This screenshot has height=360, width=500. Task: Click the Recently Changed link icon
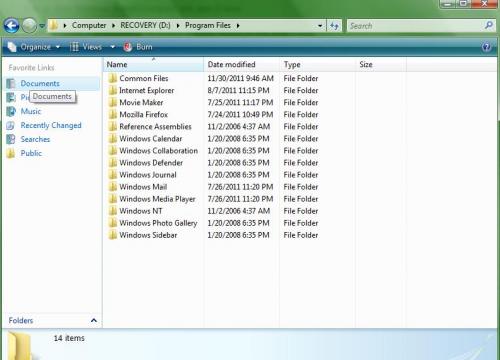pyautogui.click(x=11, y=125)
